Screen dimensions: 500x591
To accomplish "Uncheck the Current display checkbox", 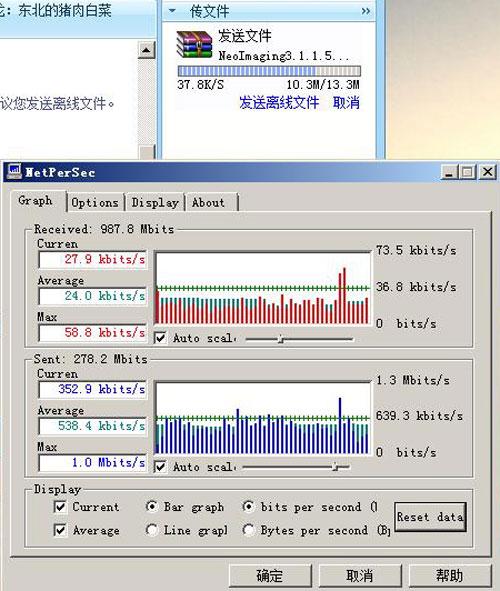I will pyautogui.click(x=60, y=507).
